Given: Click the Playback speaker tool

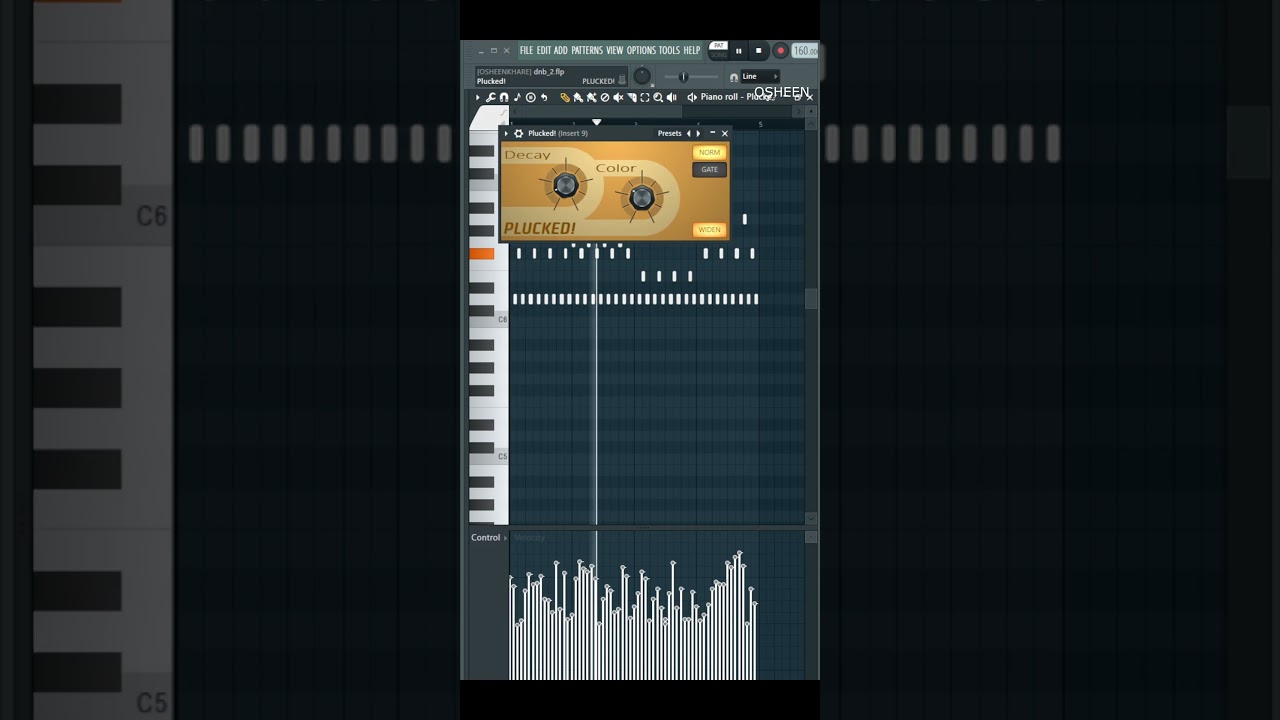Looking at the screenshot, I should pos(672,97).
